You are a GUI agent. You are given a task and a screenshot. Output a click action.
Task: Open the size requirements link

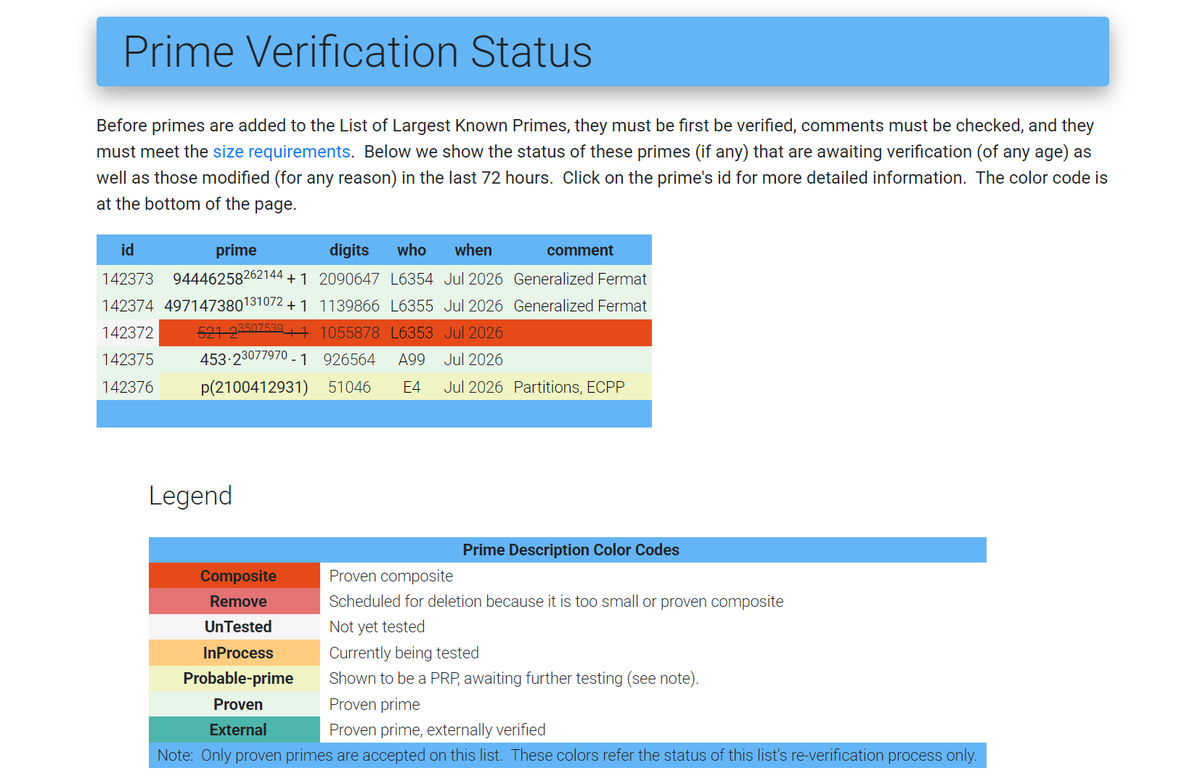[x=282, y=152]
